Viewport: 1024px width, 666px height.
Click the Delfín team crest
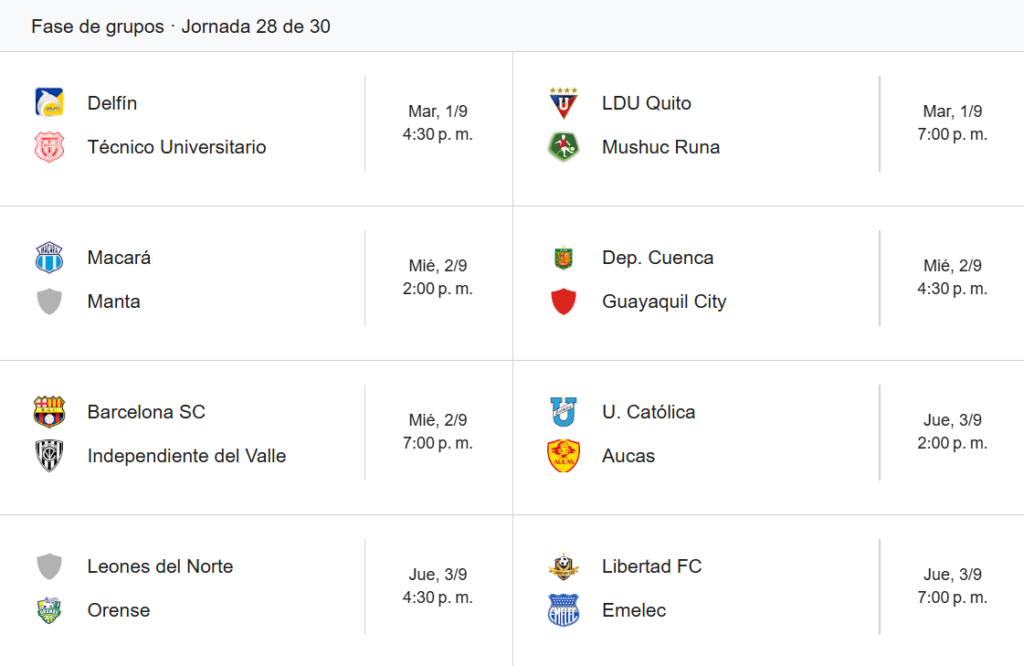49,103
